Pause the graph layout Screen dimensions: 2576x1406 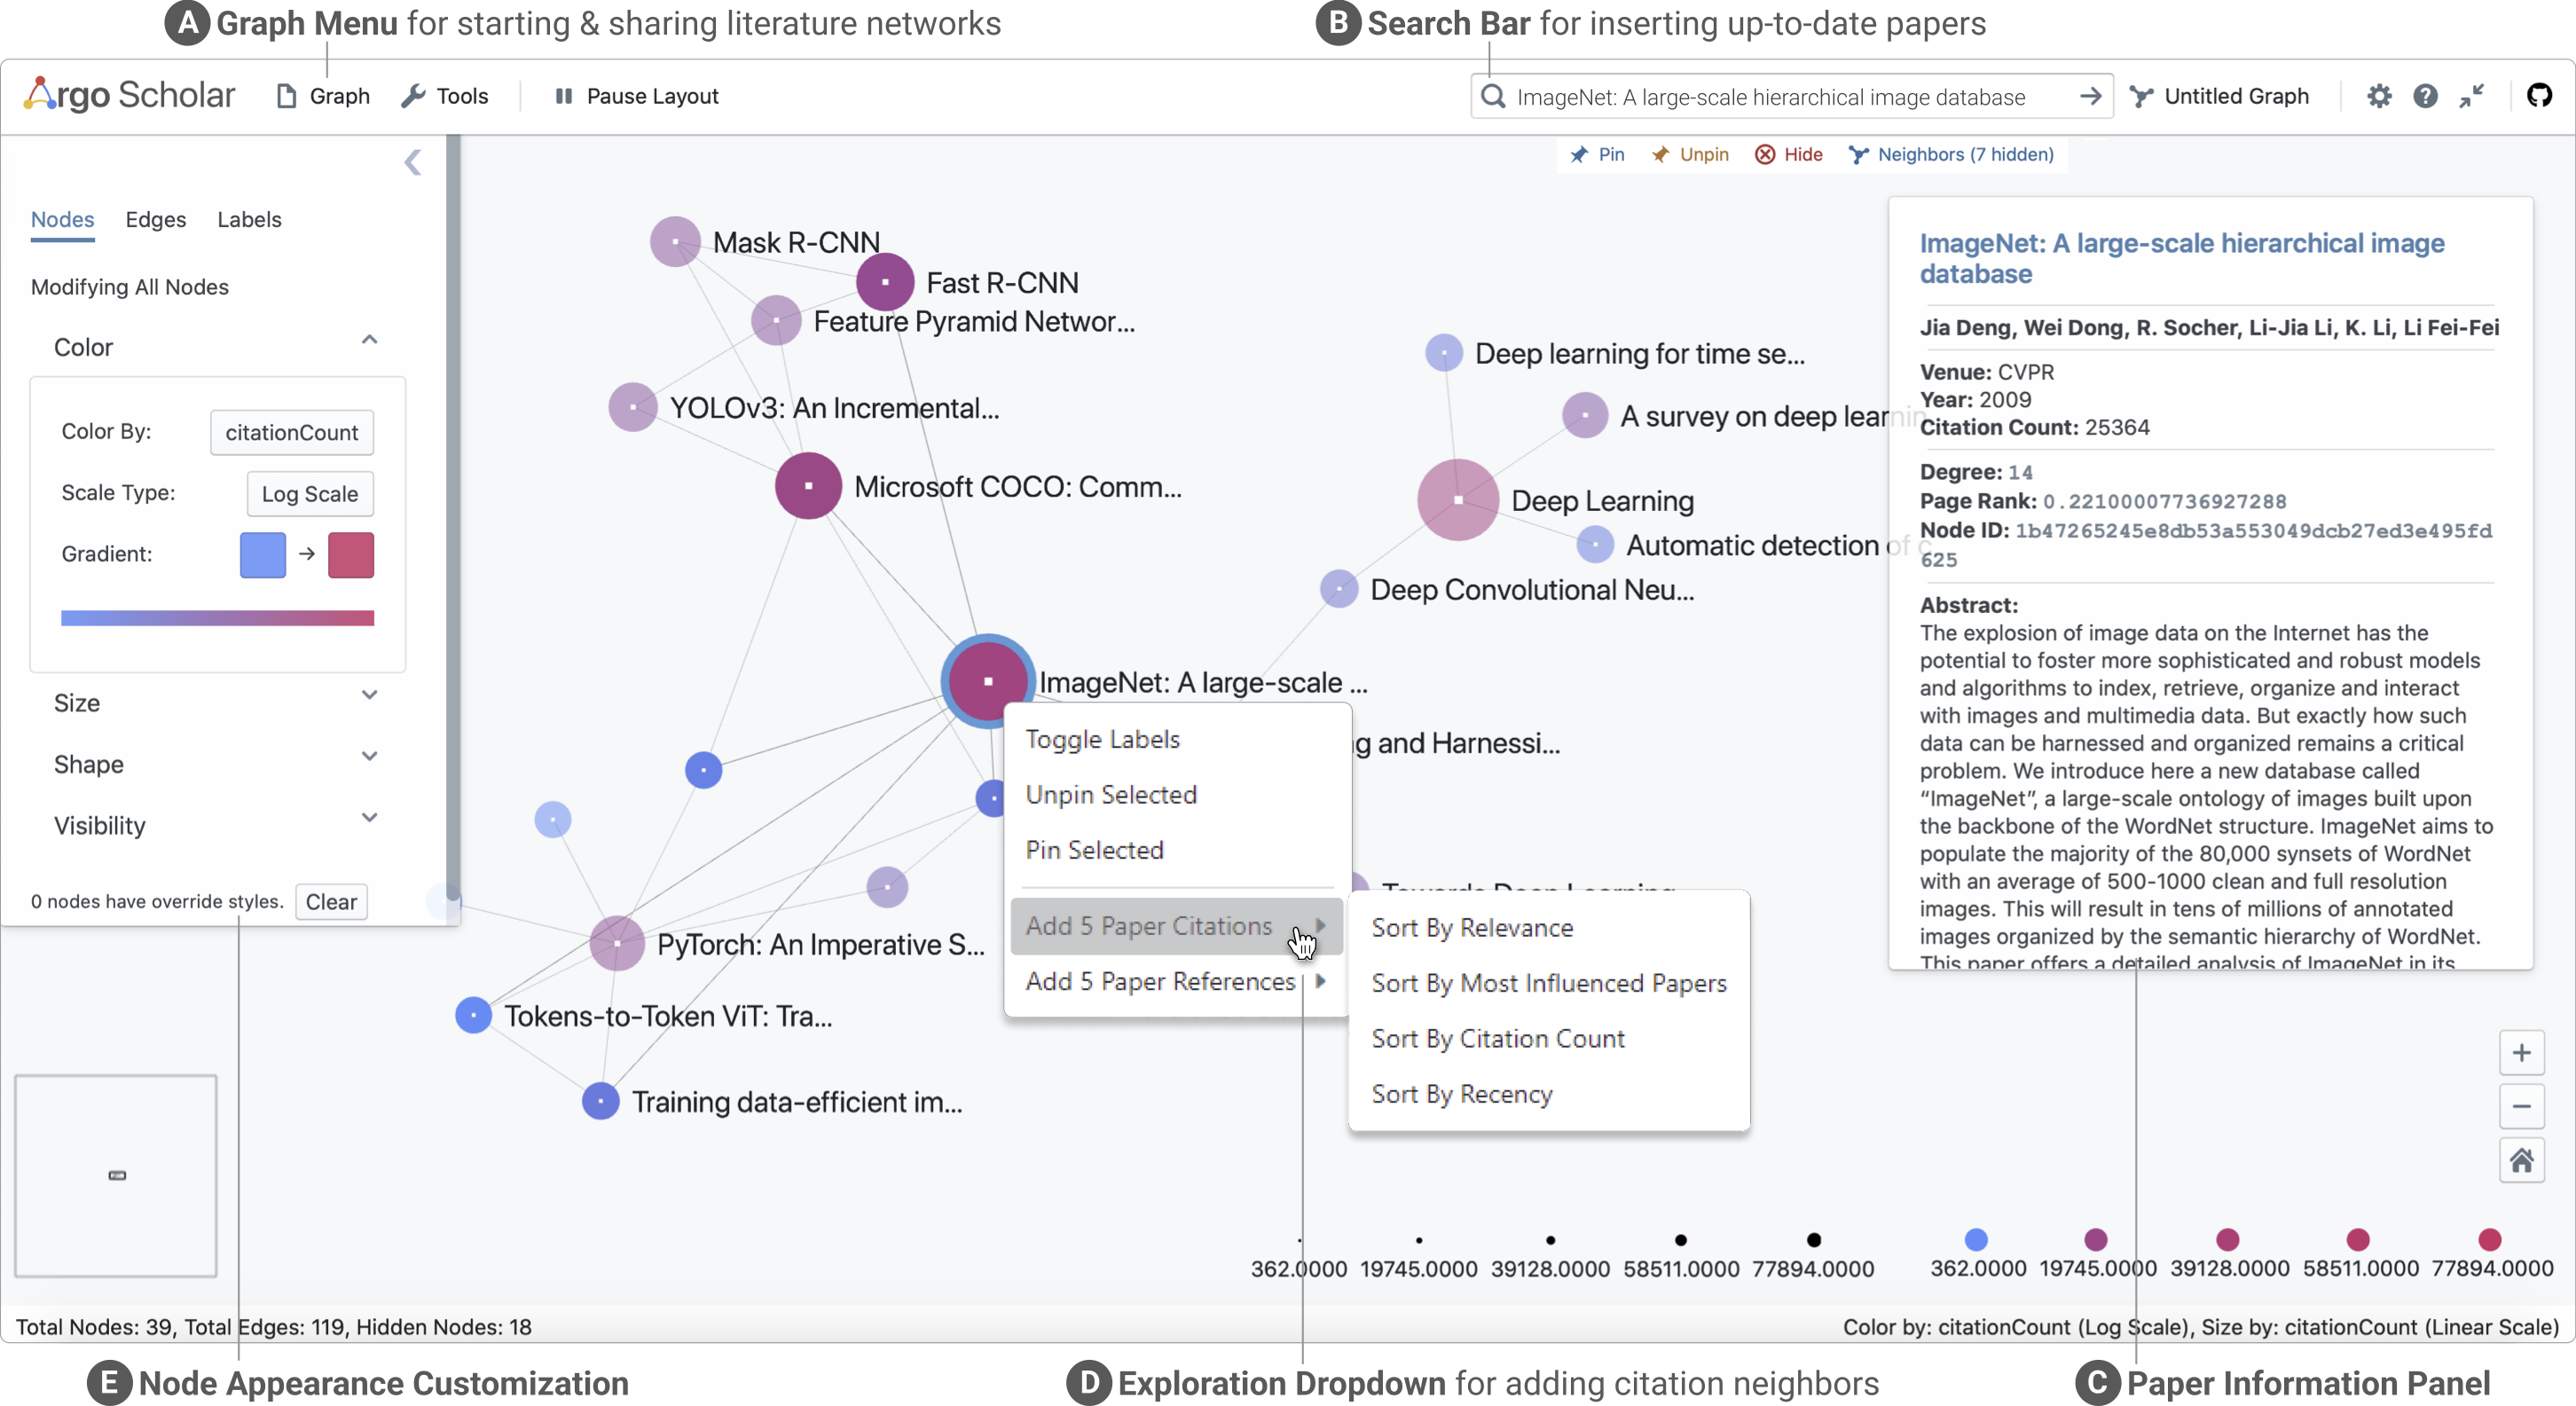636,96
